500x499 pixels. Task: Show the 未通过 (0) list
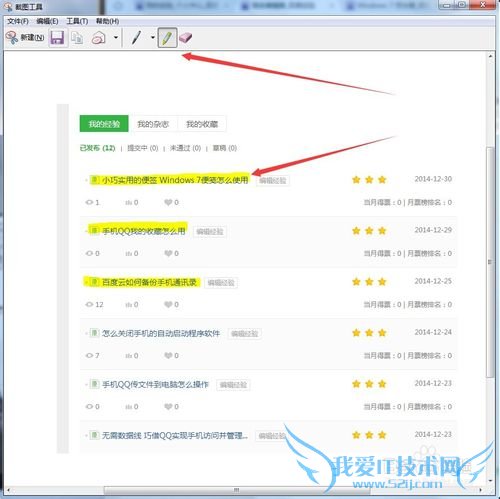click(x=185, y=148)
